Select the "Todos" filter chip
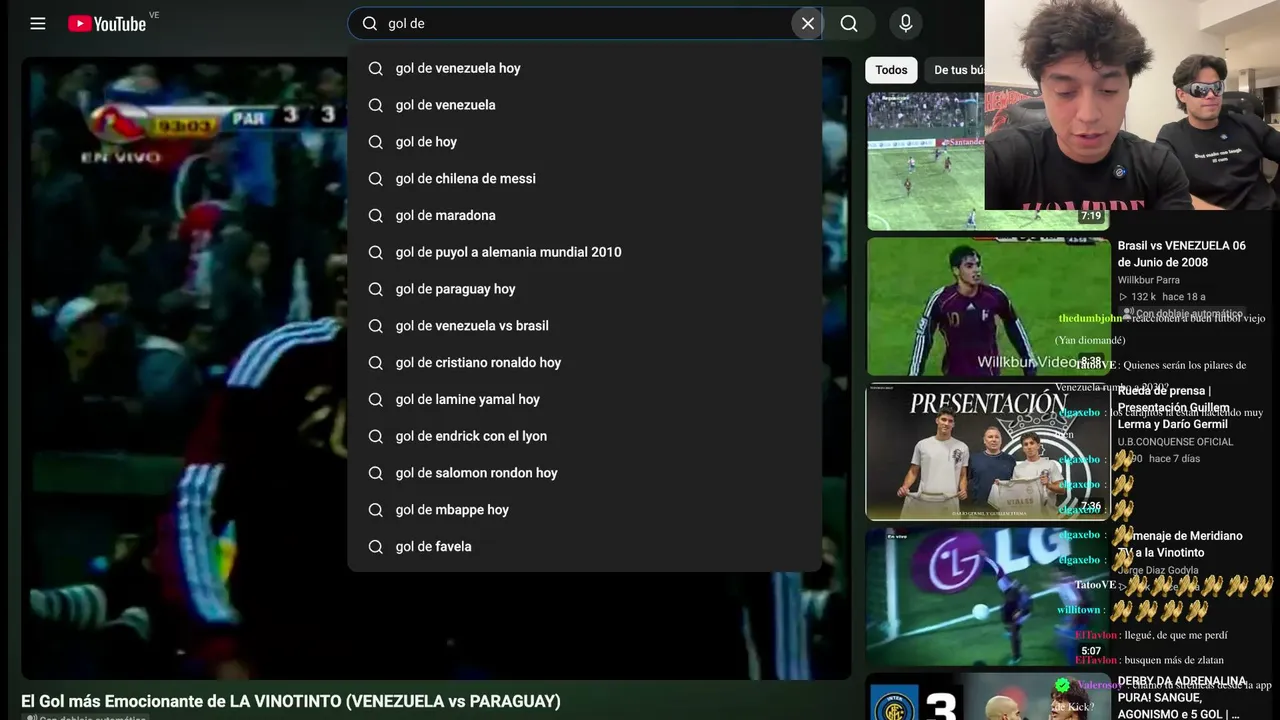Image resolution: width=1280 pixels, height=720 pixels. [891, 70]
